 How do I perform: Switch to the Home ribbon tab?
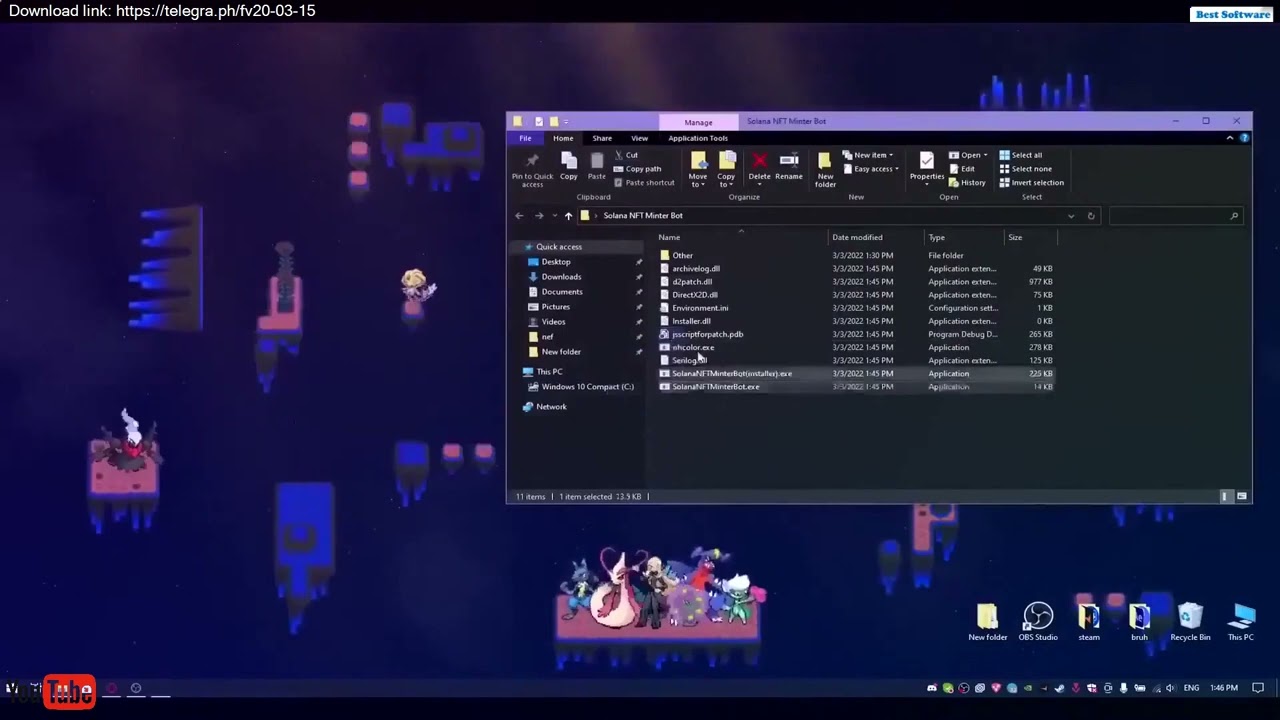563,138
